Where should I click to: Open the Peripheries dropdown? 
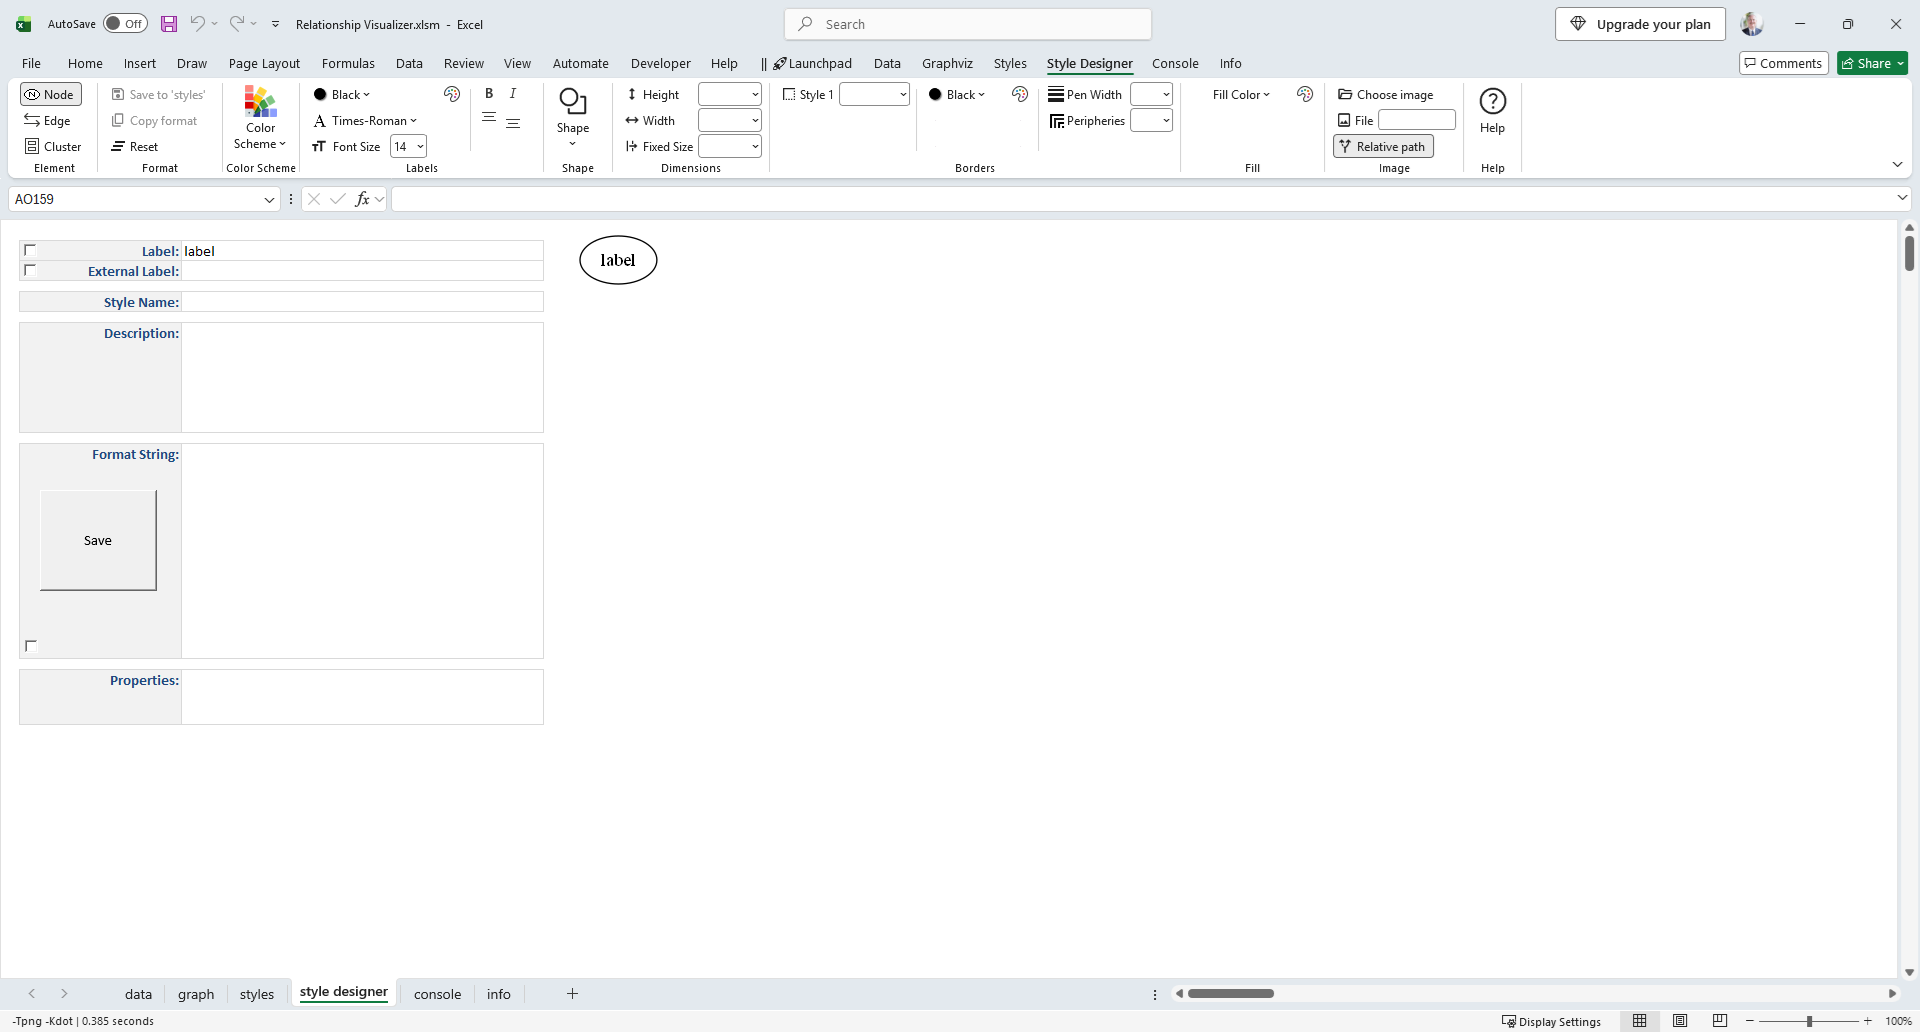pos(1166,120)
